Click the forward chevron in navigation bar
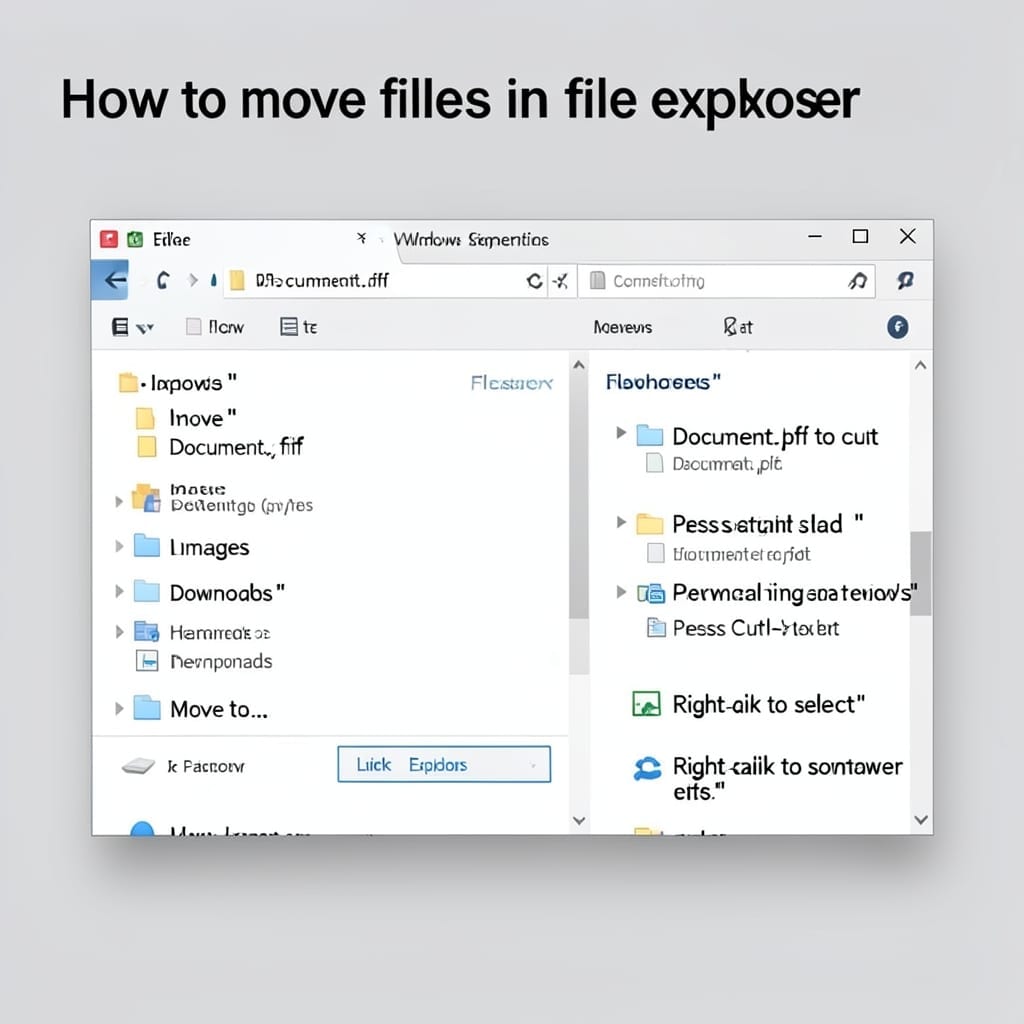The width and height of the screenshot is (1024, 1024). tap(193, 280)
